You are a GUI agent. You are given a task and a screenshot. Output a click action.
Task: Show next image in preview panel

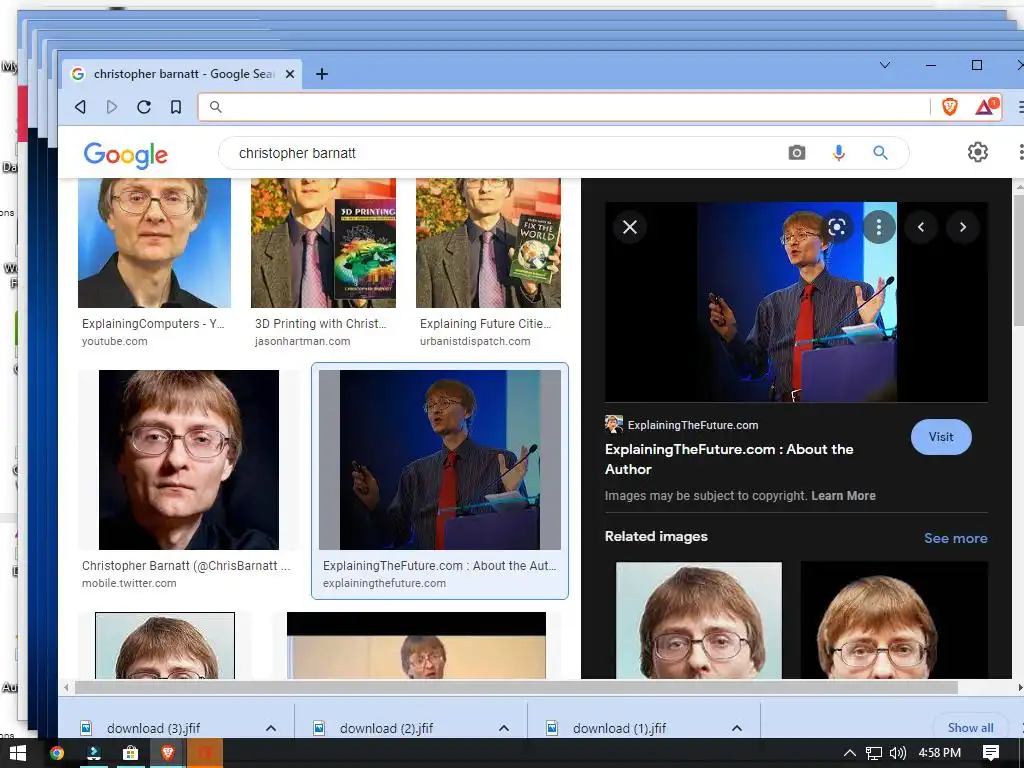point(963,227)
